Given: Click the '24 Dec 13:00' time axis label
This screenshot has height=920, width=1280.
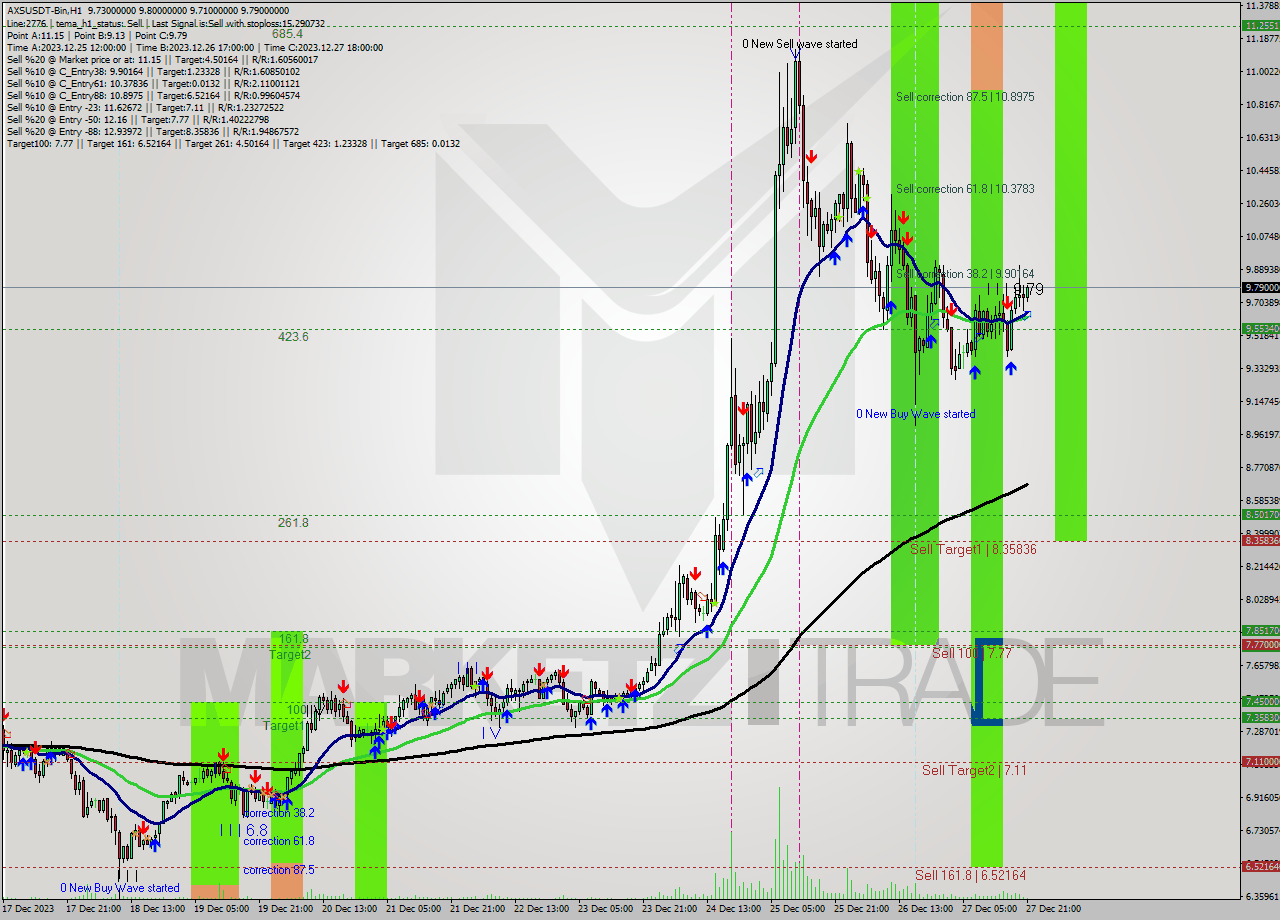Looking at the screenshot, I should 735,910.
